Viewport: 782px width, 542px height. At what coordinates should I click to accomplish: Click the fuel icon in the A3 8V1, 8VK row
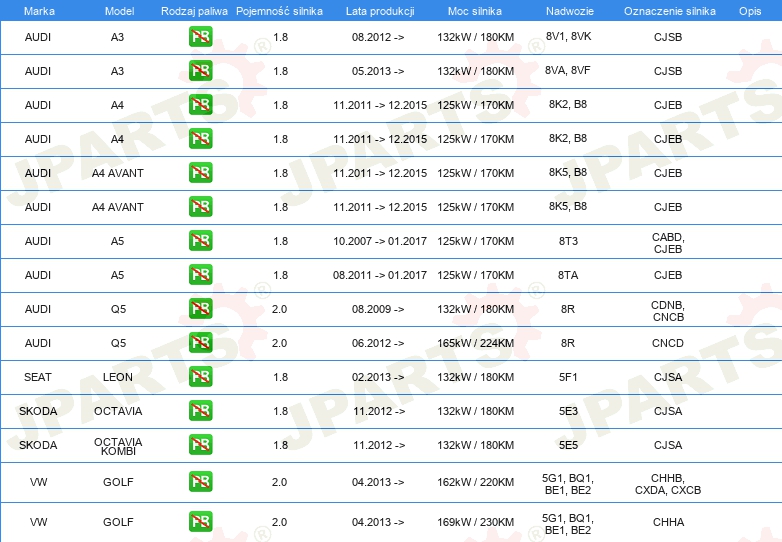[200, 37]
